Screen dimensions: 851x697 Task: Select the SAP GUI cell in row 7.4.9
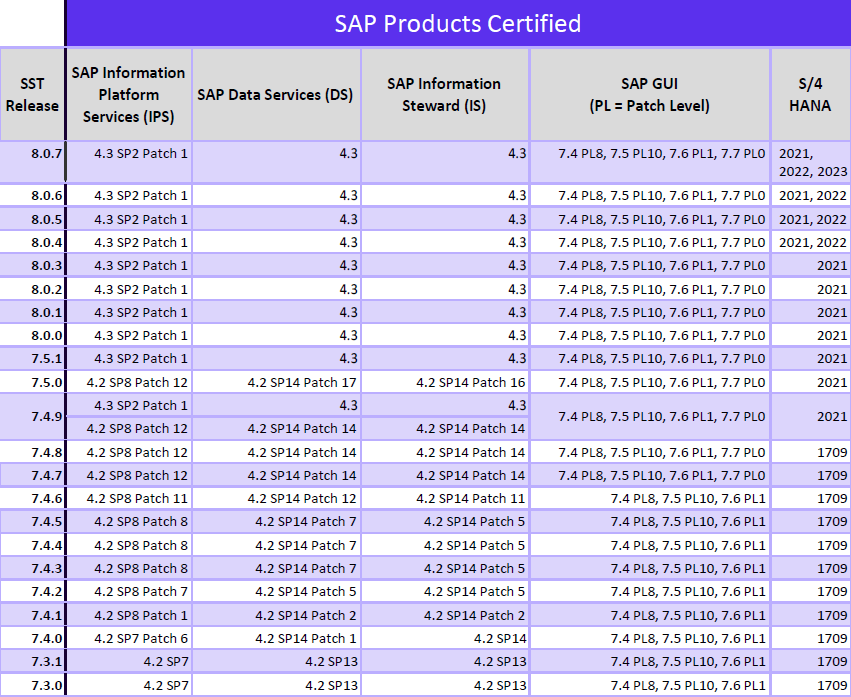650,416
